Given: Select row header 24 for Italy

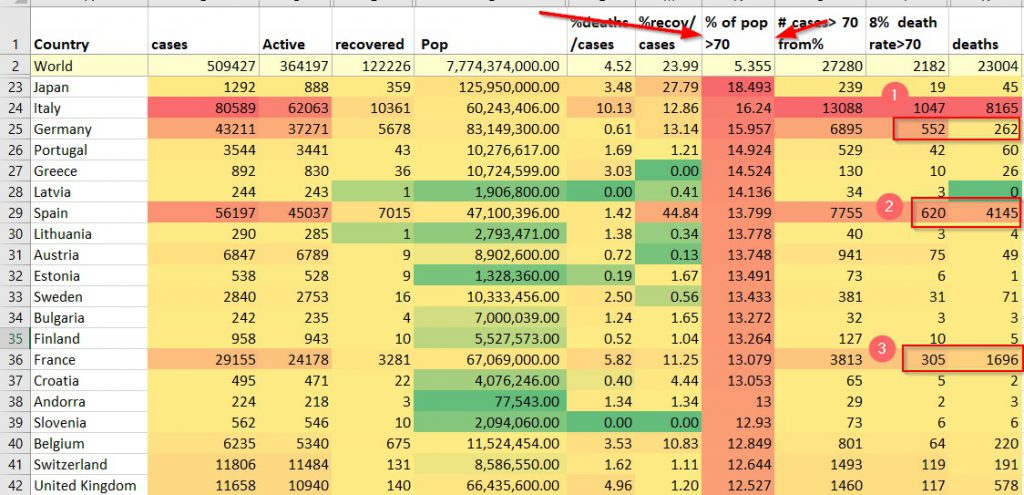Looking at the screenshot, I should 14,108.
